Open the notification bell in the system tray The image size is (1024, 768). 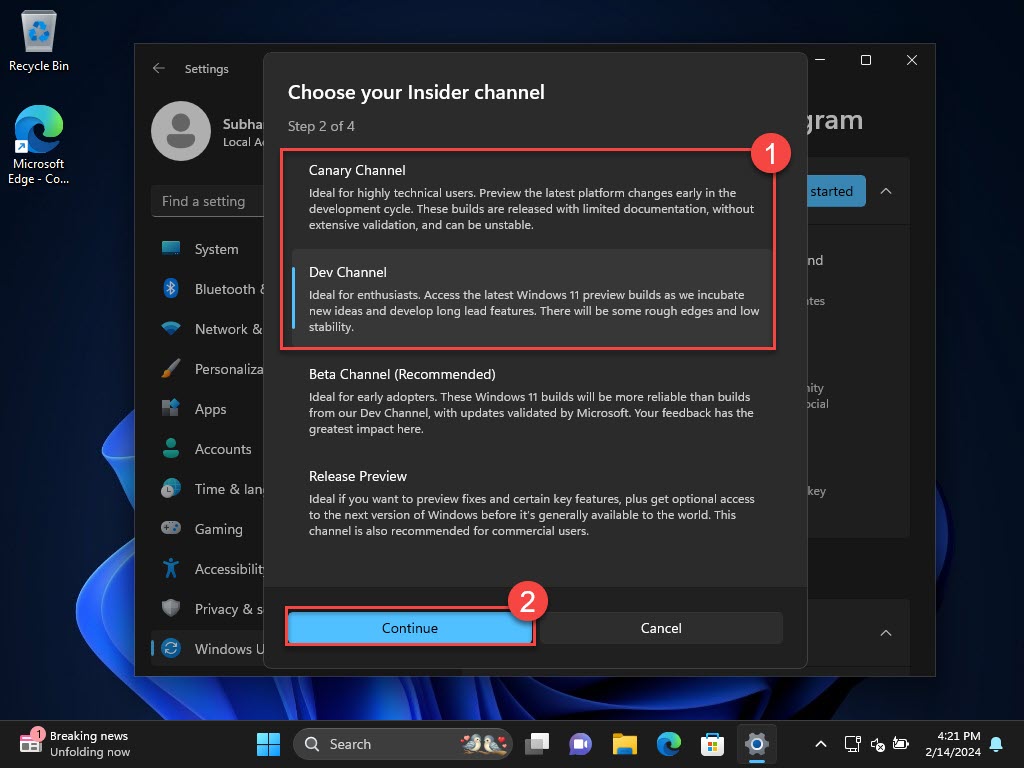click(x=995, y=744)
